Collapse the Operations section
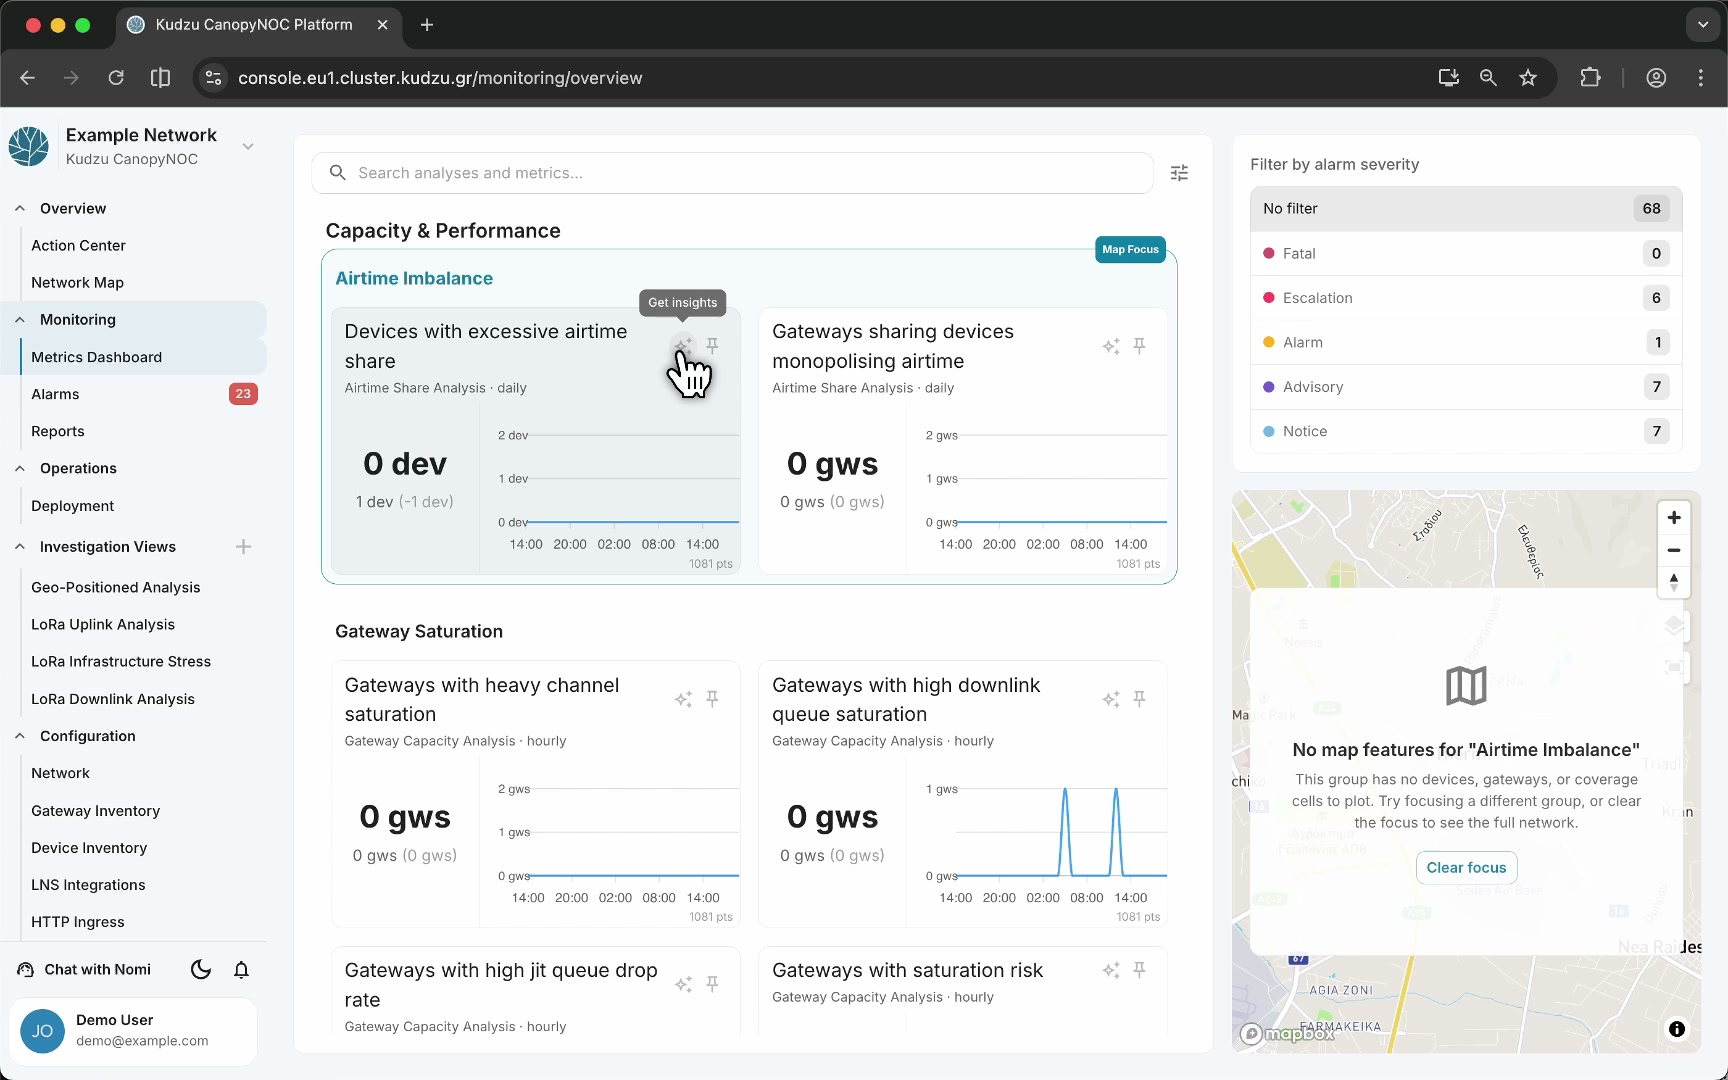The width and height of the screenshot is (1728, 1080). tap(20, 468)
